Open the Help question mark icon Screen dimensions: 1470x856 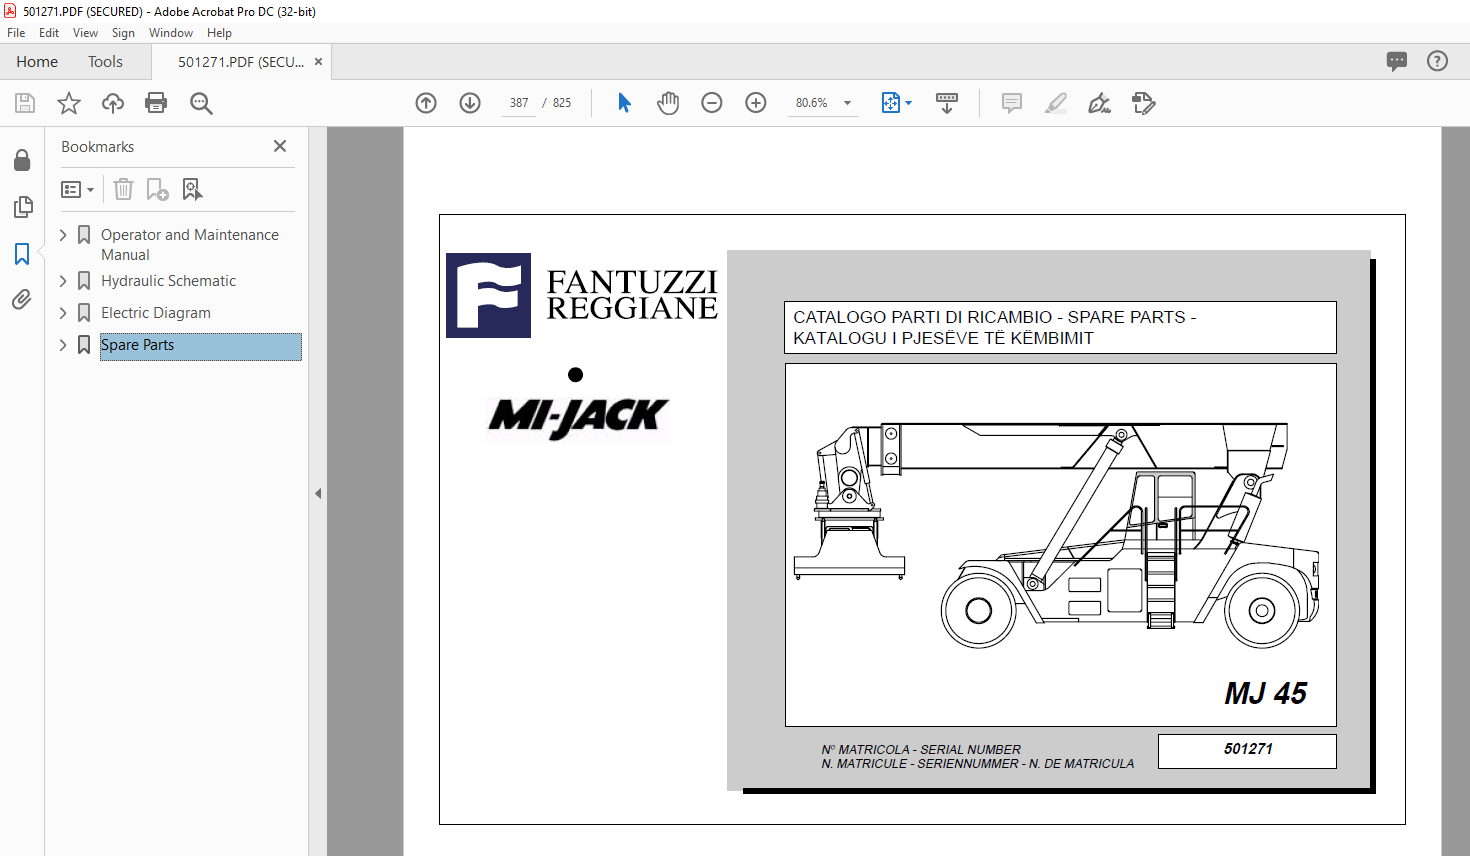pyautogui.click(x=1438, y=61)
